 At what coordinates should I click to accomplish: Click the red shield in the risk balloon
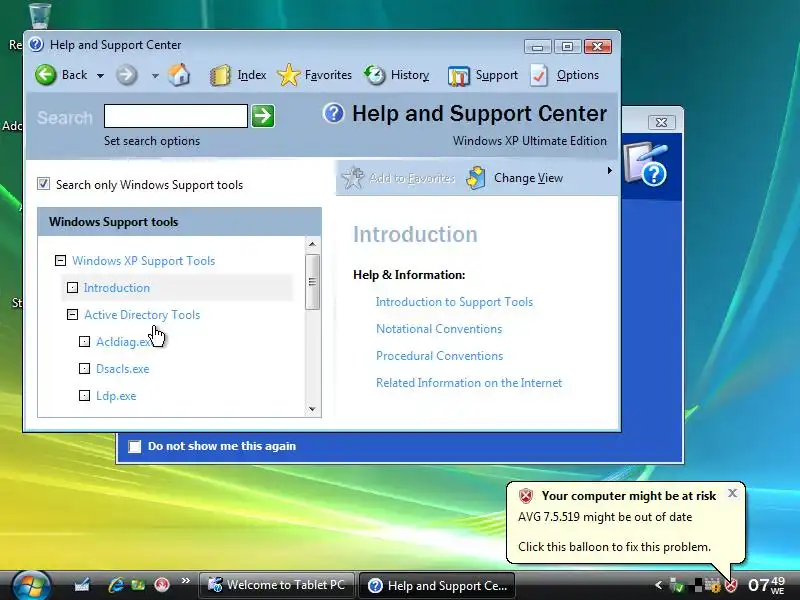tap(526, 496)
